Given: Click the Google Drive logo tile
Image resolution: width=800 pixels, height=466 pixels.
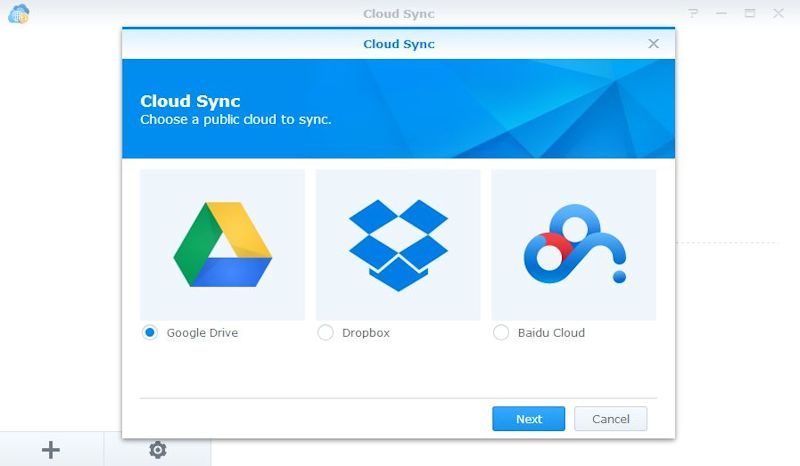Looking at the screenshot, I should [222, 245].
